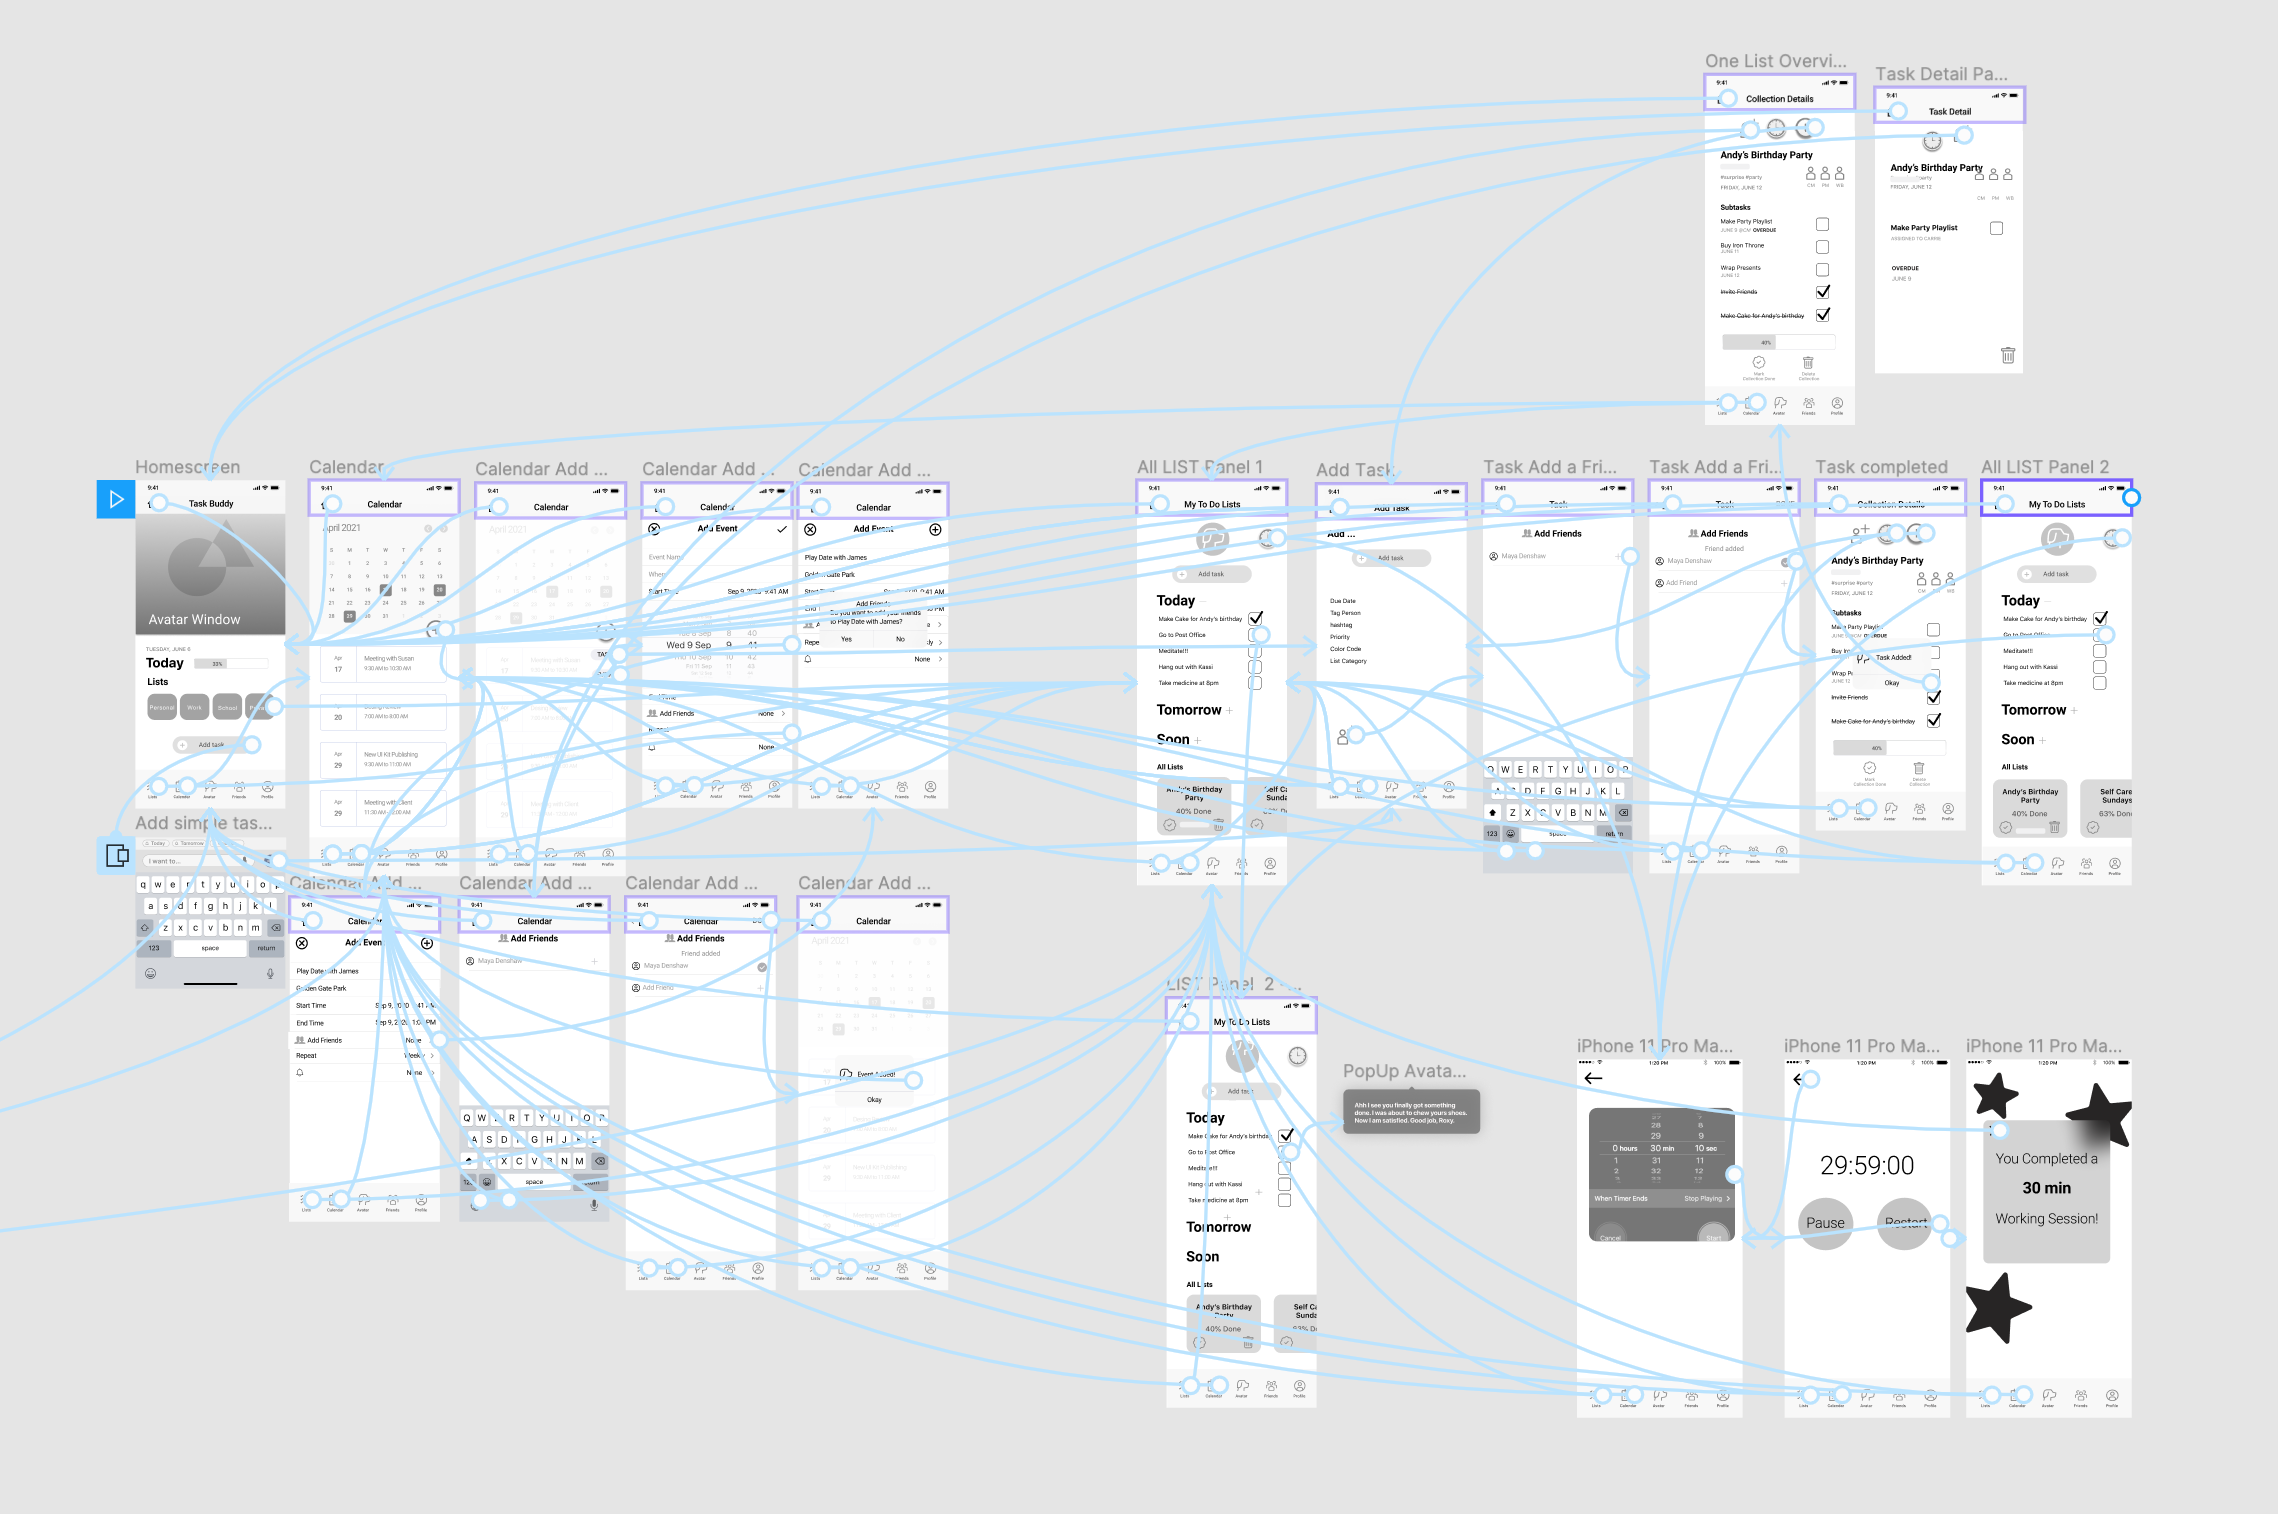Click trash on Andy's Birthday card, All LIST Panel 2
The height and width of the screenshot is (1514, 2278).
(2054, 827)
